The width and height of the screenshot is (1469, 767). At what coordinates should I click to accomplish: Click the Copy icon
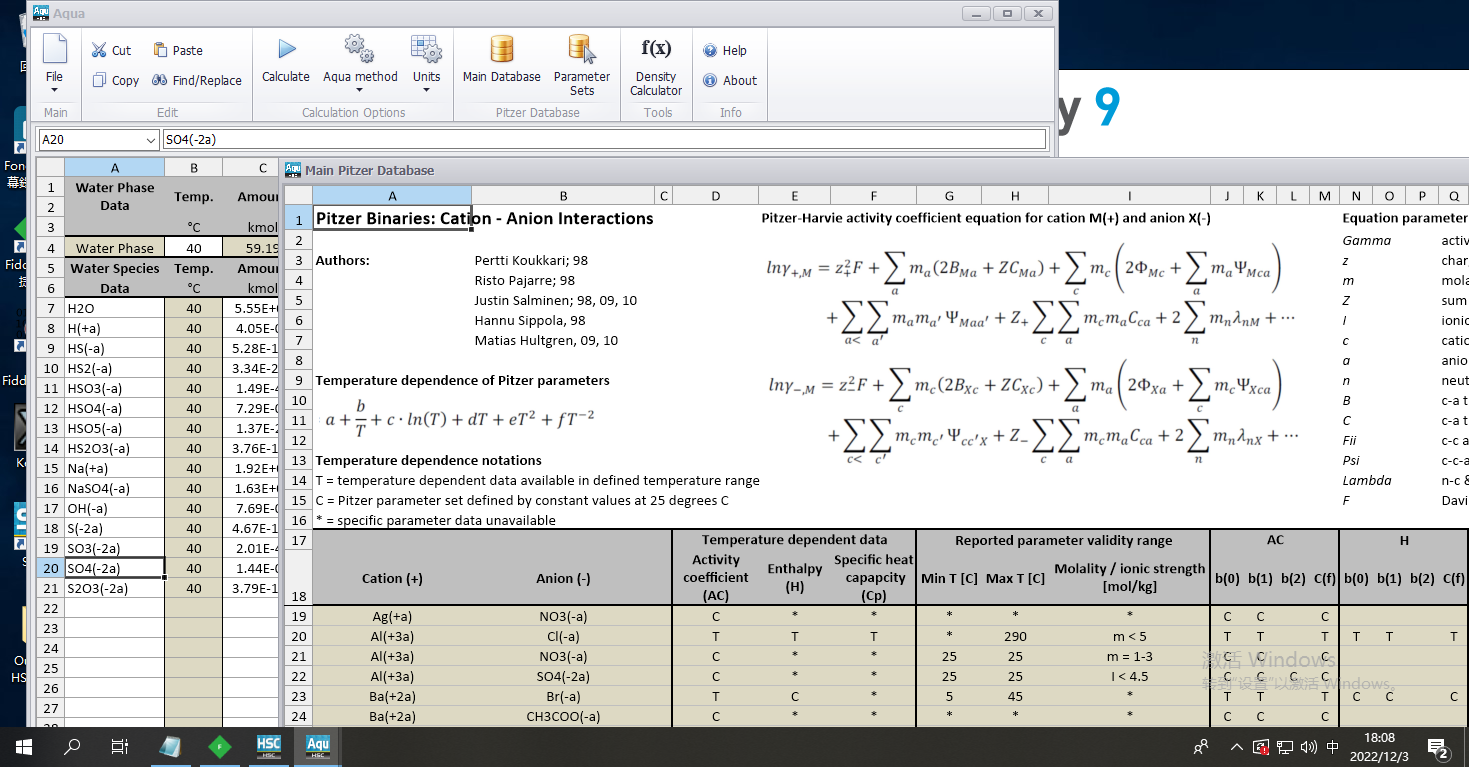click(99, 80)
